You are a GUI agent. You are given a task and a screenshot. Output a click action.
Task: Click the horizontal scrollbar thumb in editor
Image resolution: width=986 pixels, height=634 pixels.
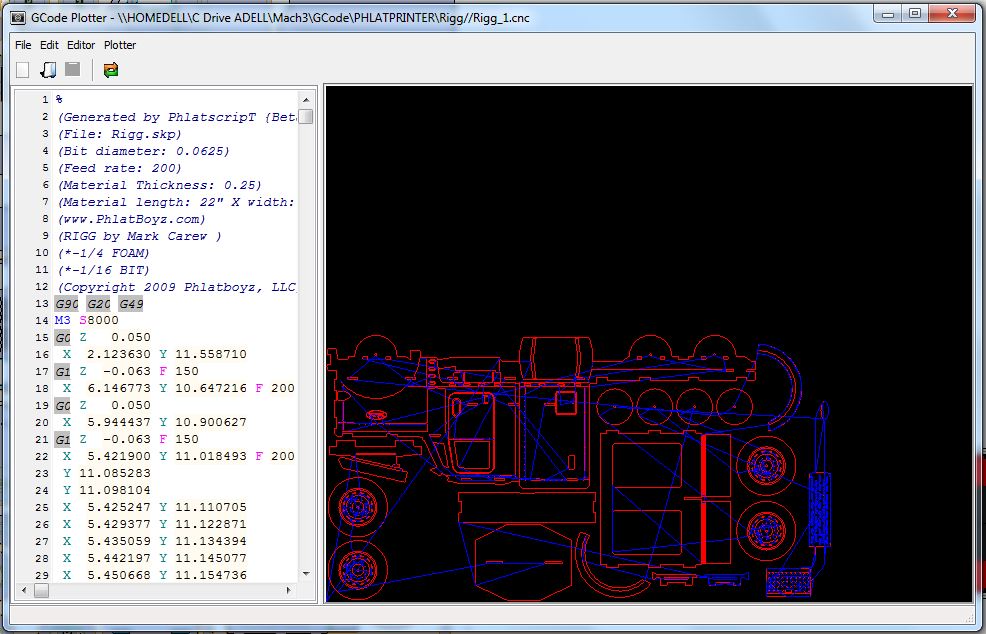[x=41, y=591]
